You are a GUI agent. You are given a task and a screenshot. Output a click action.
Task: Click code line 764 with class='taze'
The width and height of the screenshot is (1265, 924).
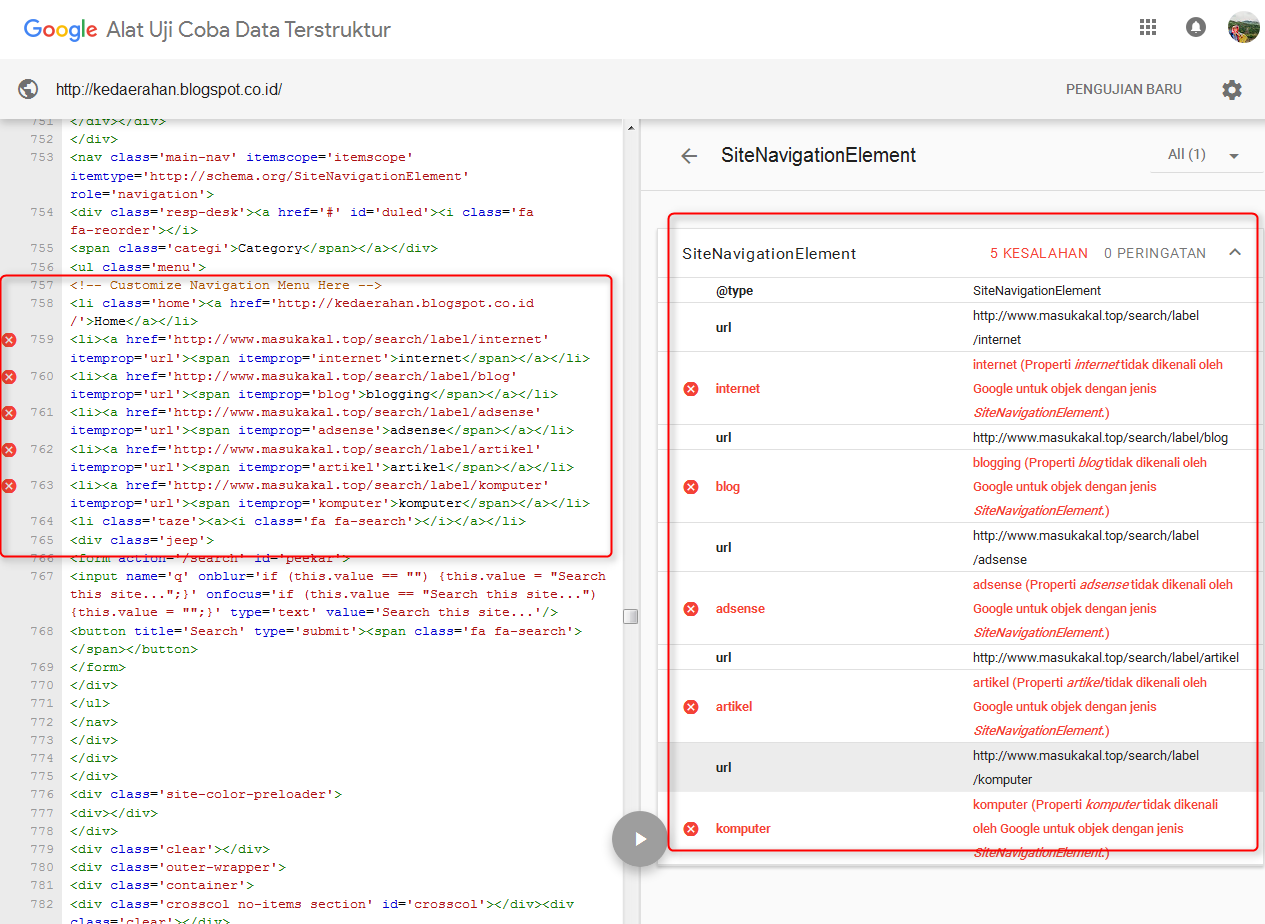click(298, 522)
